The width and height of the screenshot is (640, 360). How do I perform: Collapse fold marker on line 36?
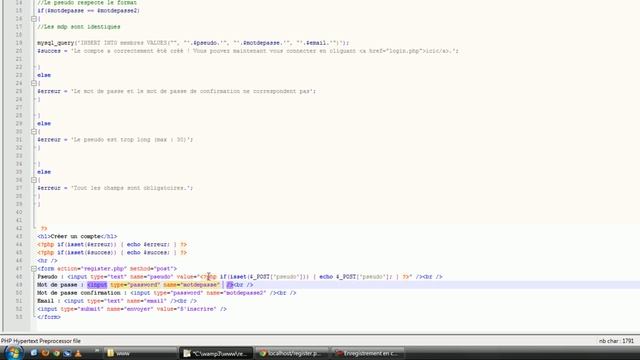click(x=34, y=180)
